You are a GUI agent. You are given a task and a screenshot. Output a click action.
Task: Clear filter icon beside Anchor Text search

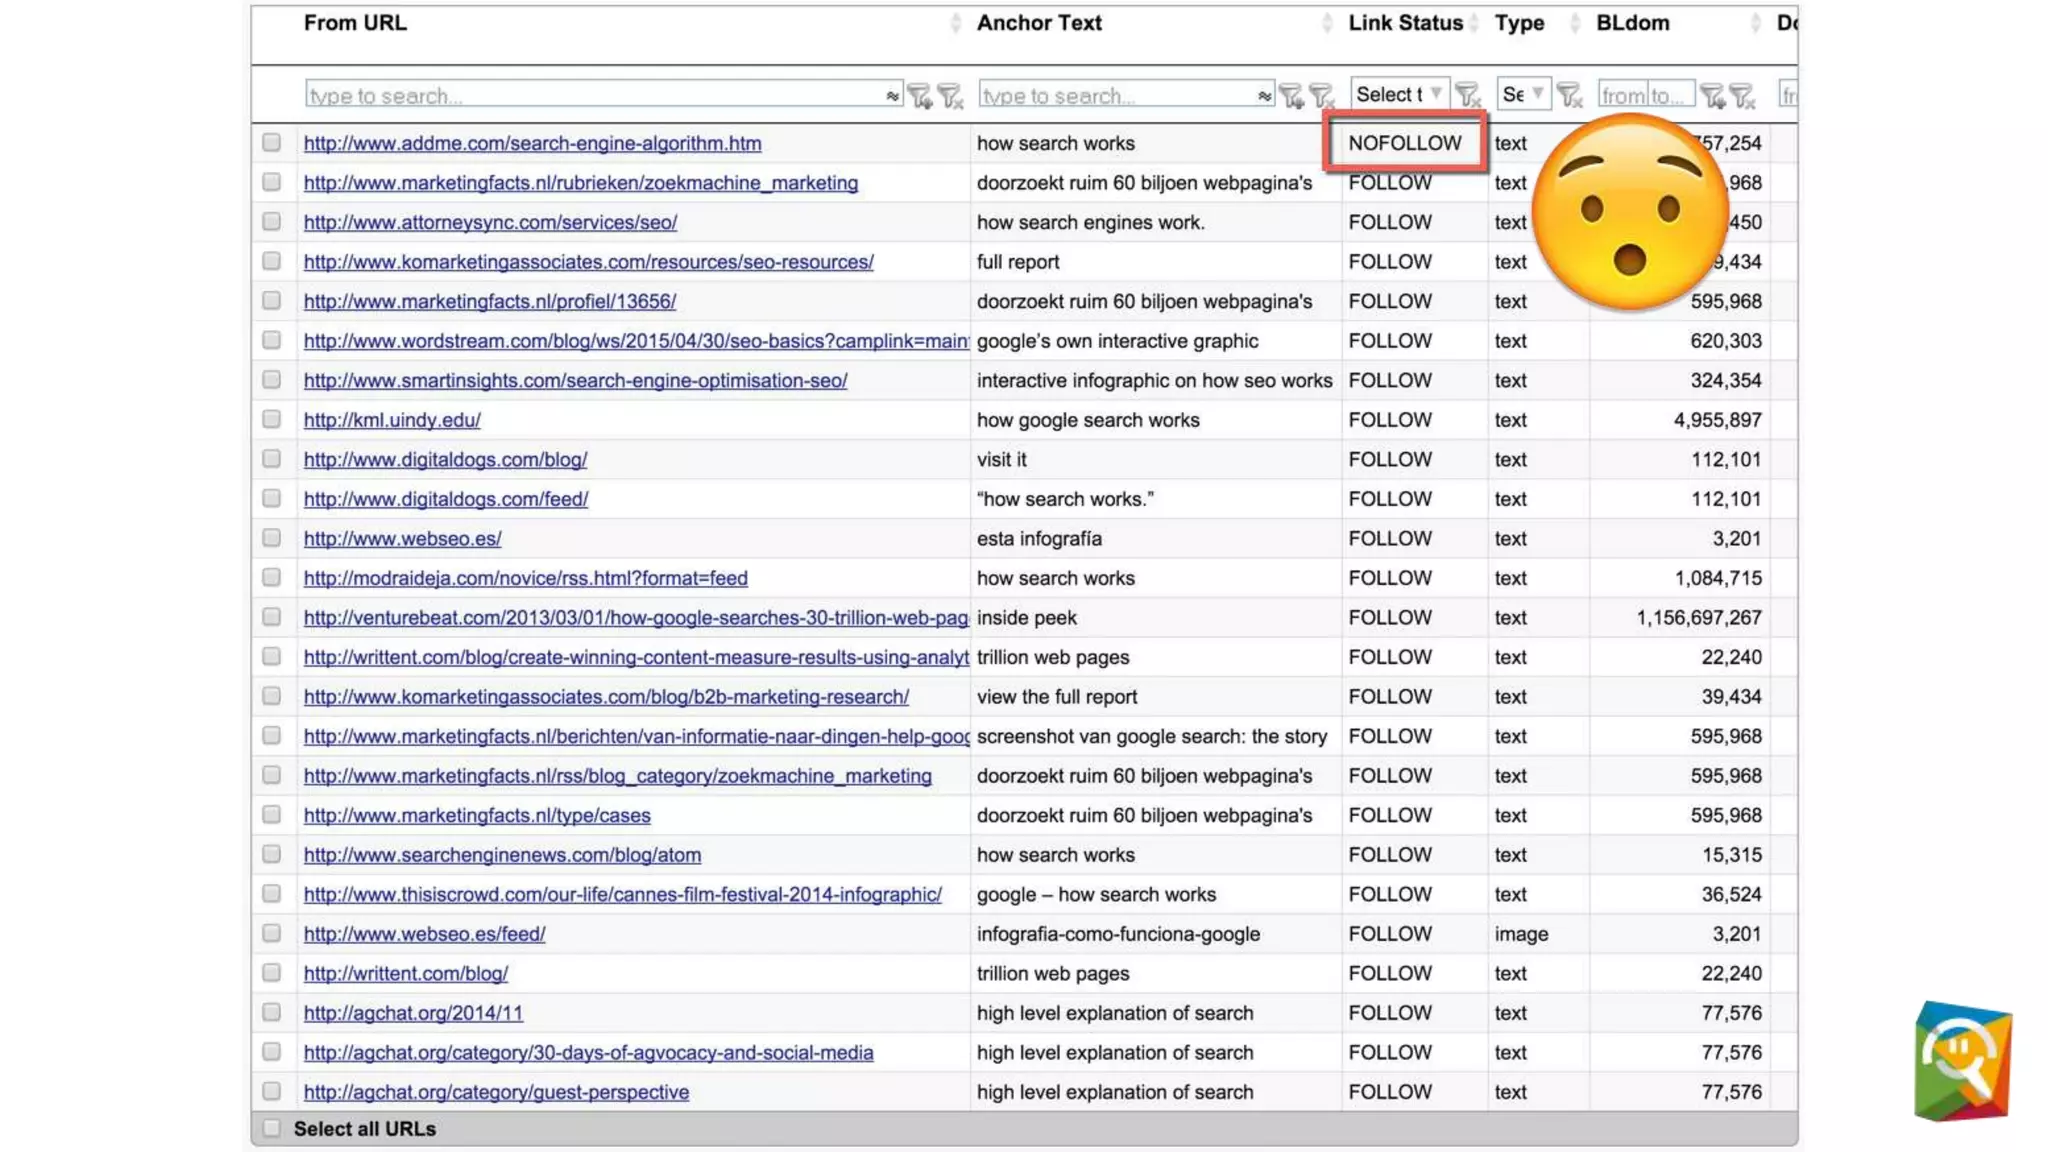coord(1321,96)
